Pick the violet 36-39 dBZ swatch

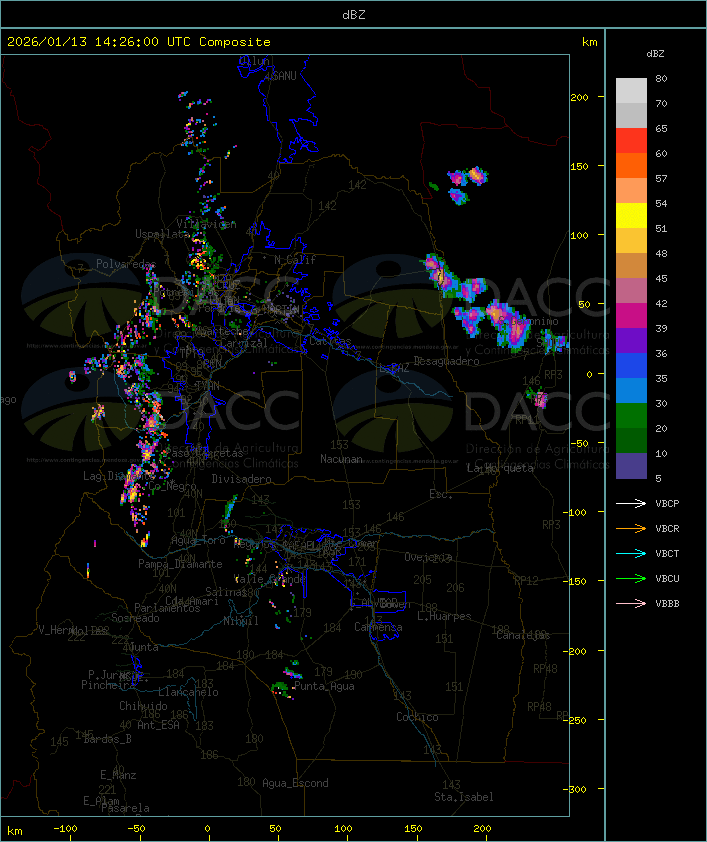631,340
